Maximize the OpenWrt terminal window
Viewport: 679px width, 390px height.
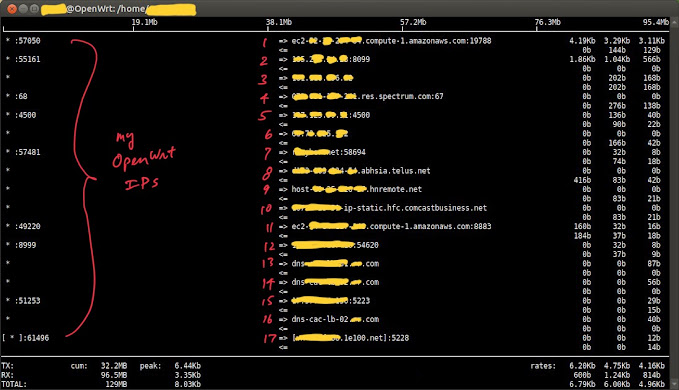click(x=34, y=9)
